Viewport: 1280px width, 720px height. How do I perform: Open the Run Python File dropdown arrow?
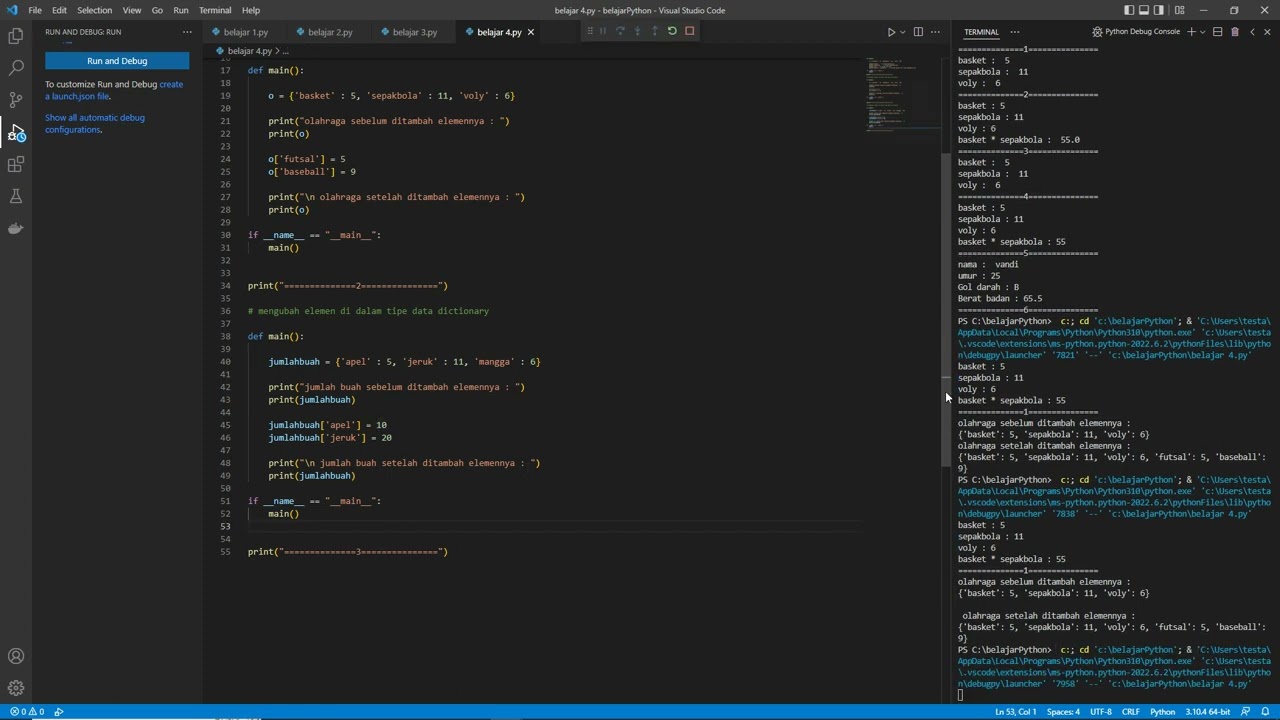click(x=904, y=32)
